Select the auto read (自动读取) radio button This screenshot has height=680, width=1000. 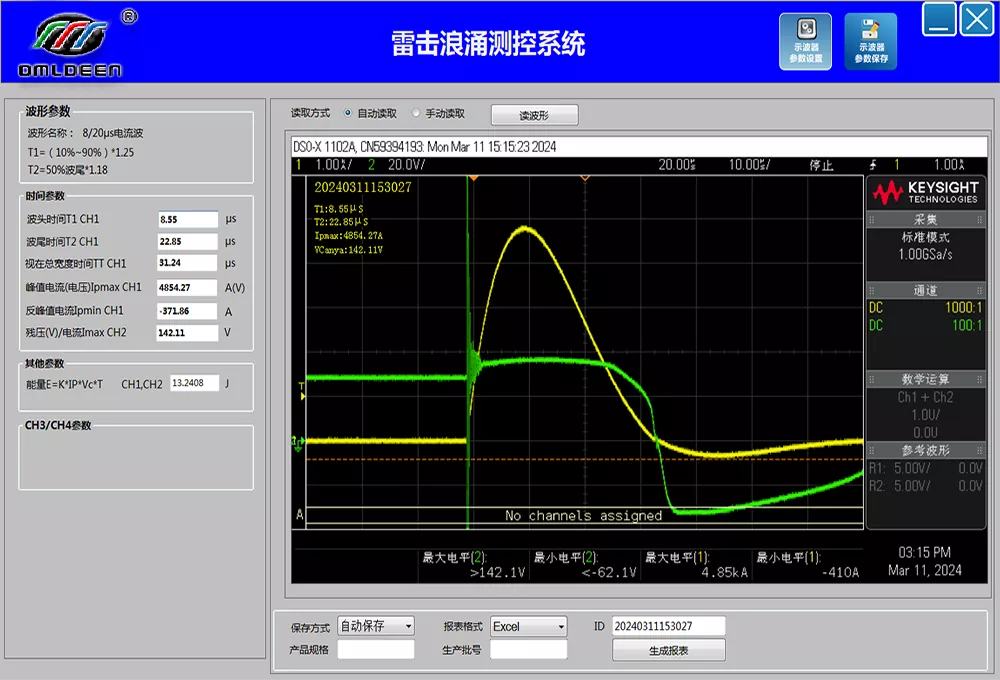[x=348, y=114]
